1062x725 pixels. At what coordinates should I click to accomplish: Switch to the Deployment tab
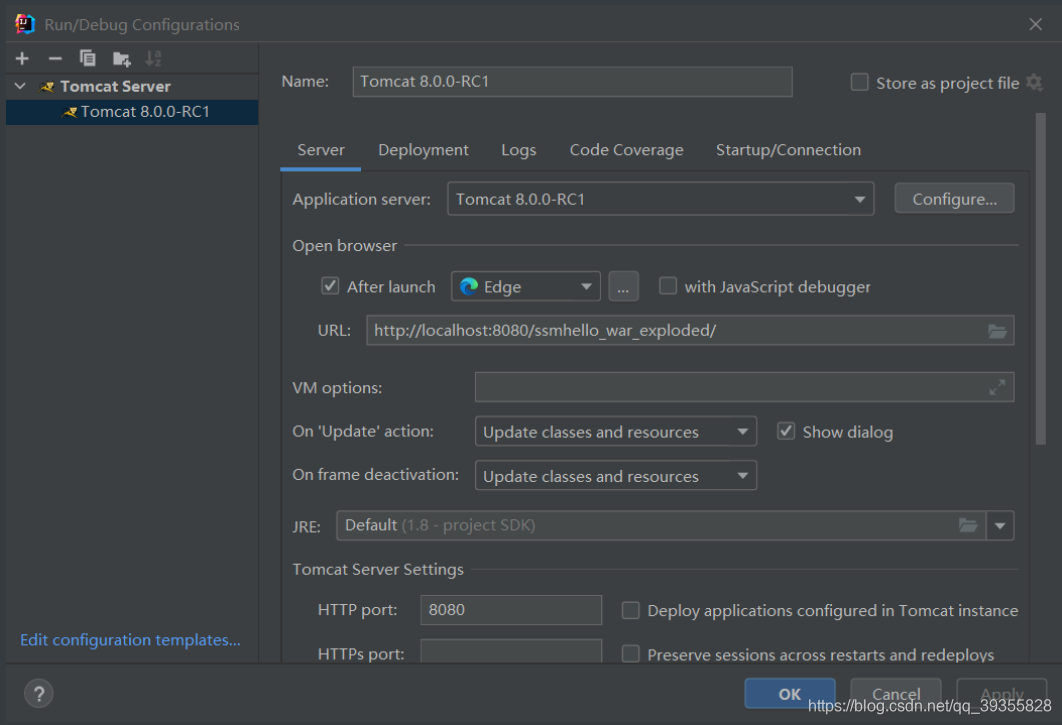[423, 150]
